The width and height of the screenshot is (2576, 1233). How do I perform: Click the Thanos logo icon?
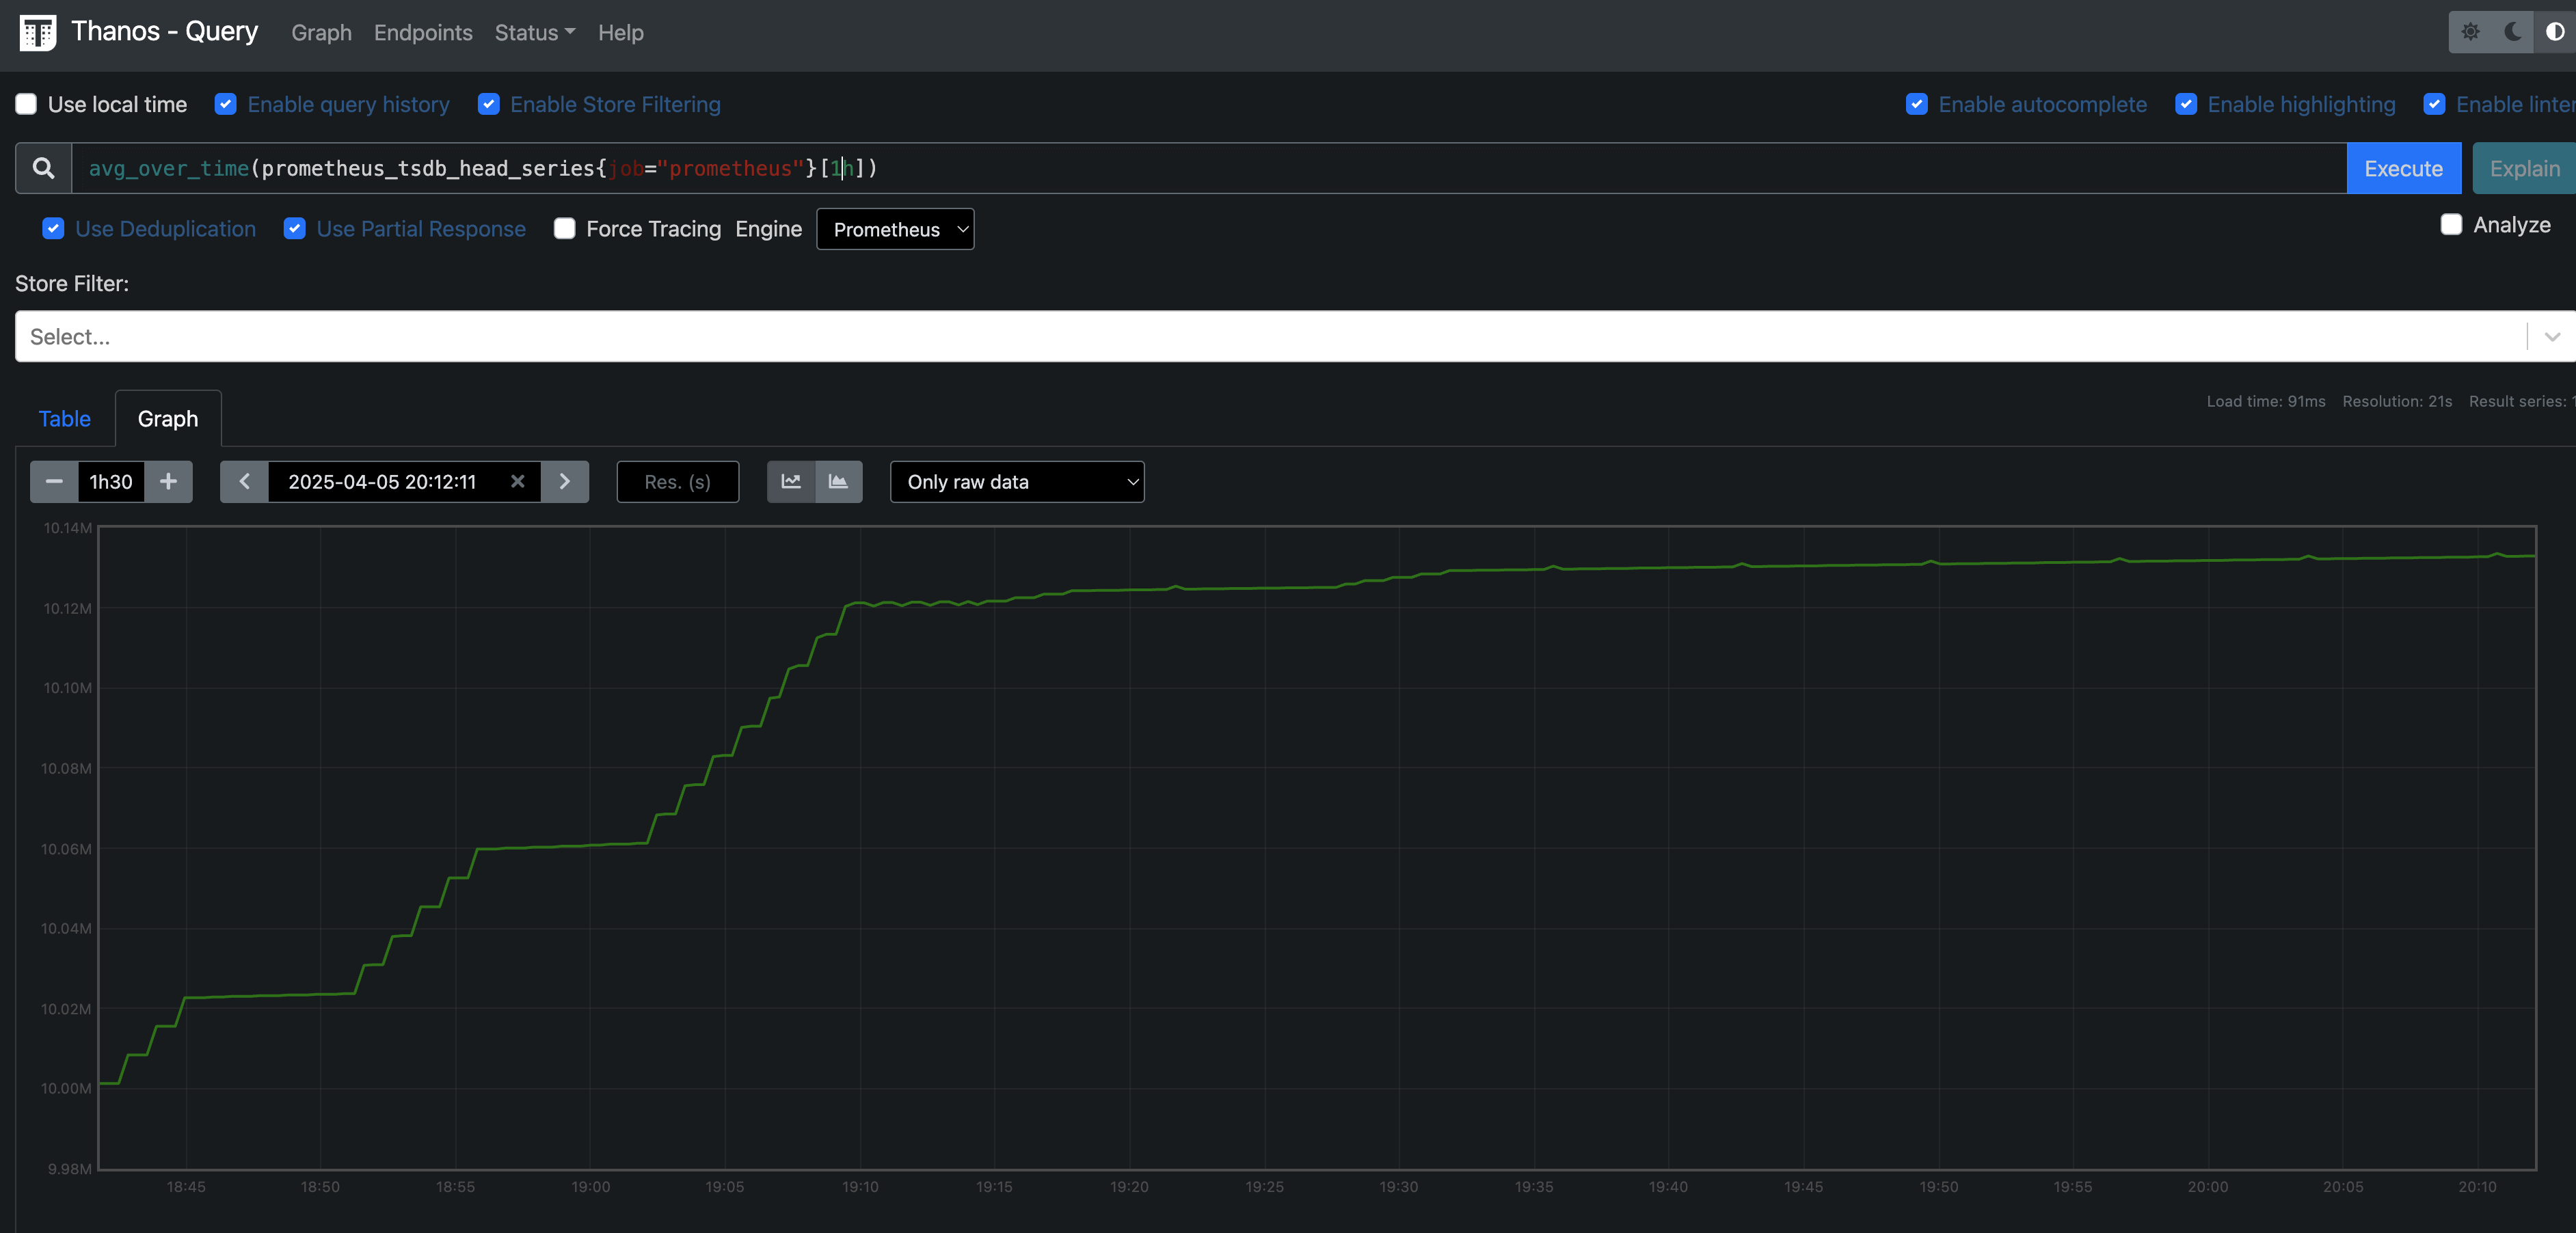38,33
